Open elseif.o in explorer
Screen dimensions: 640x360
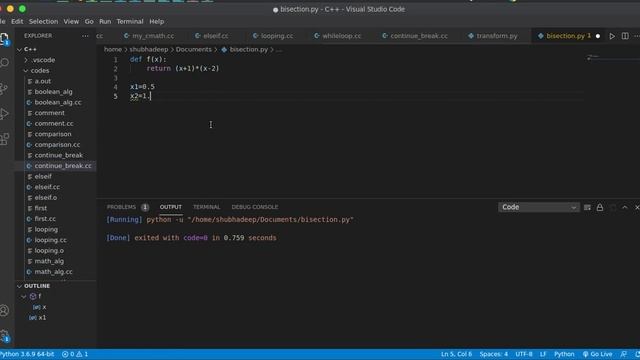46,198
